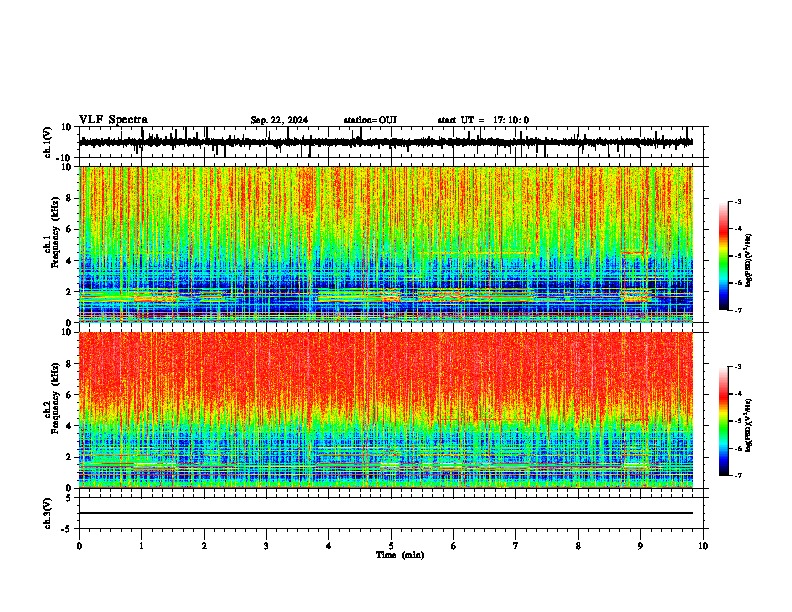792x612 pixels.
Task: Click the 'start UT = 17:10:0' label
Action: pyautogui.click(x=483, y=120)
